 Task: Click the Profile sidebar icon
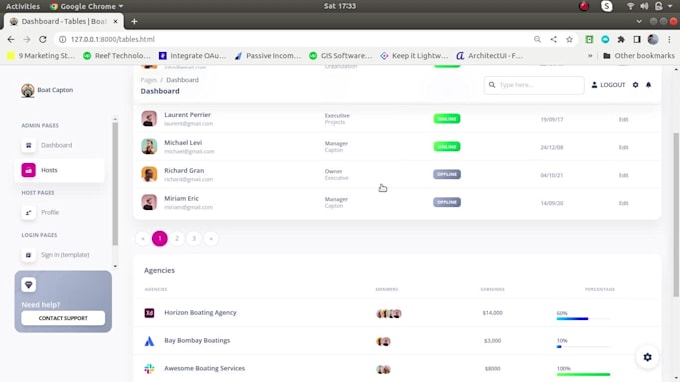click(29, 212)
